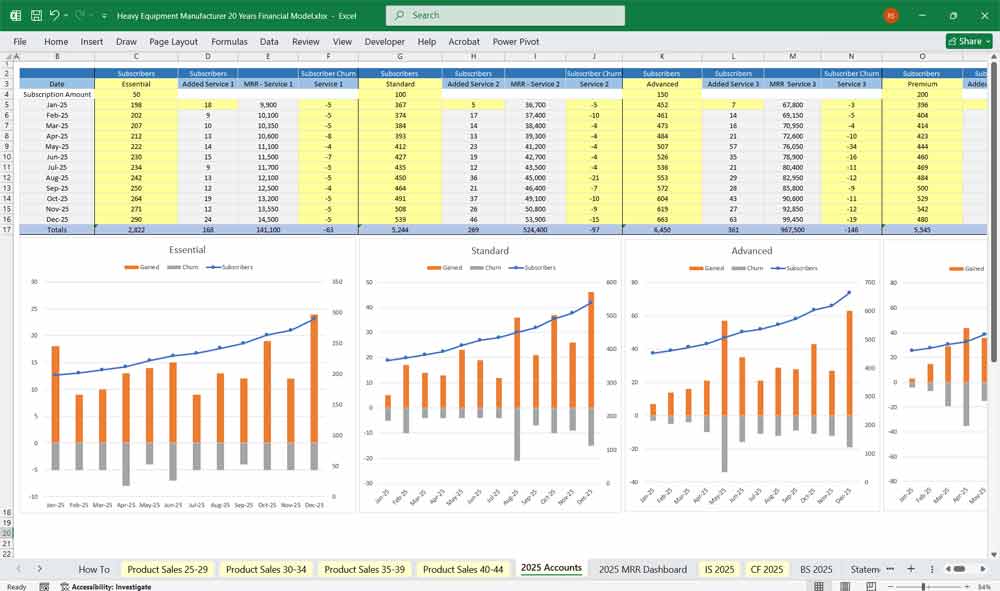1000x591 pixels.
Task: Open the user account avatar
Action: click(891, 15)
